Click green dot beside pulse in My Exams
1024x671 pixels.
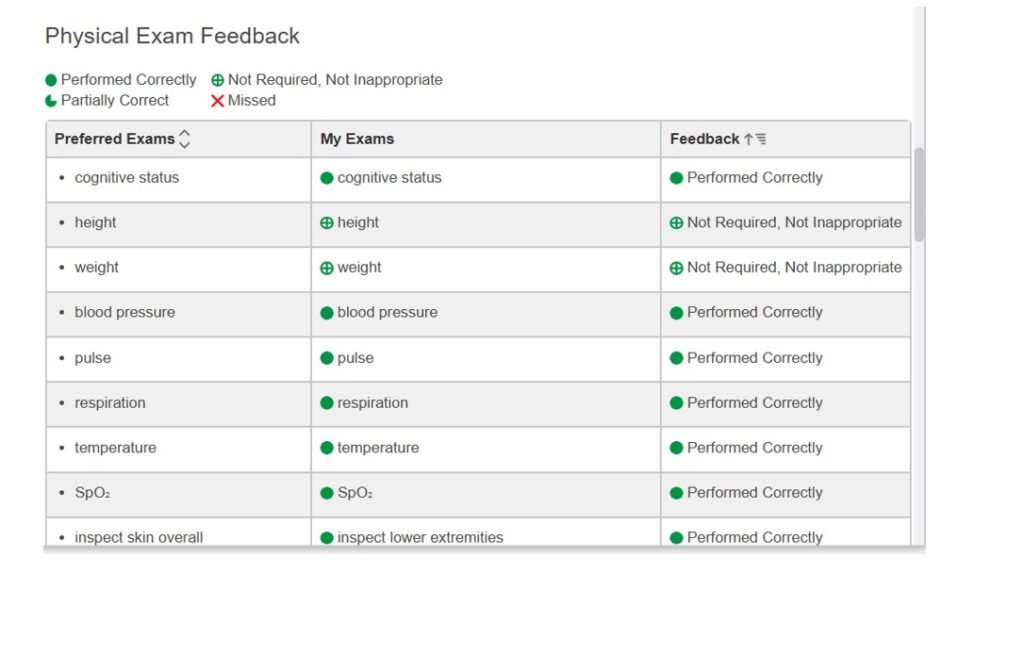pos(327,358)
